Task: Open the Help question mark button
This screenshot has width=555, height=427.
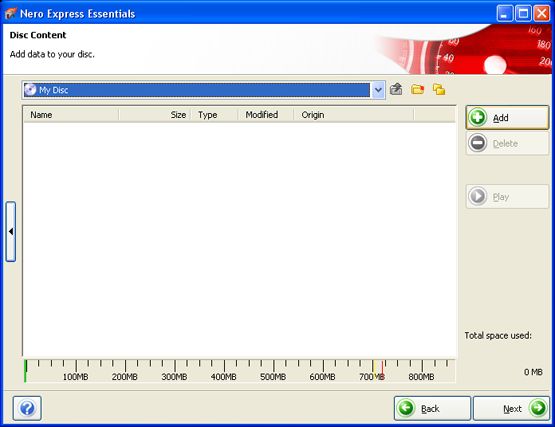Action: pyautogui.click(x=27, y=408)
